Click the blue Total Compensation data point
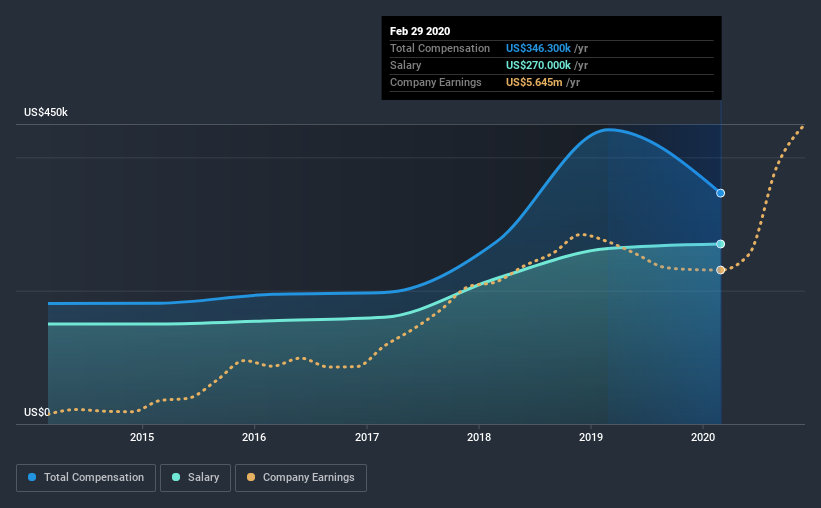The width and height of the screenshot is (821, 508). point(720,193)
